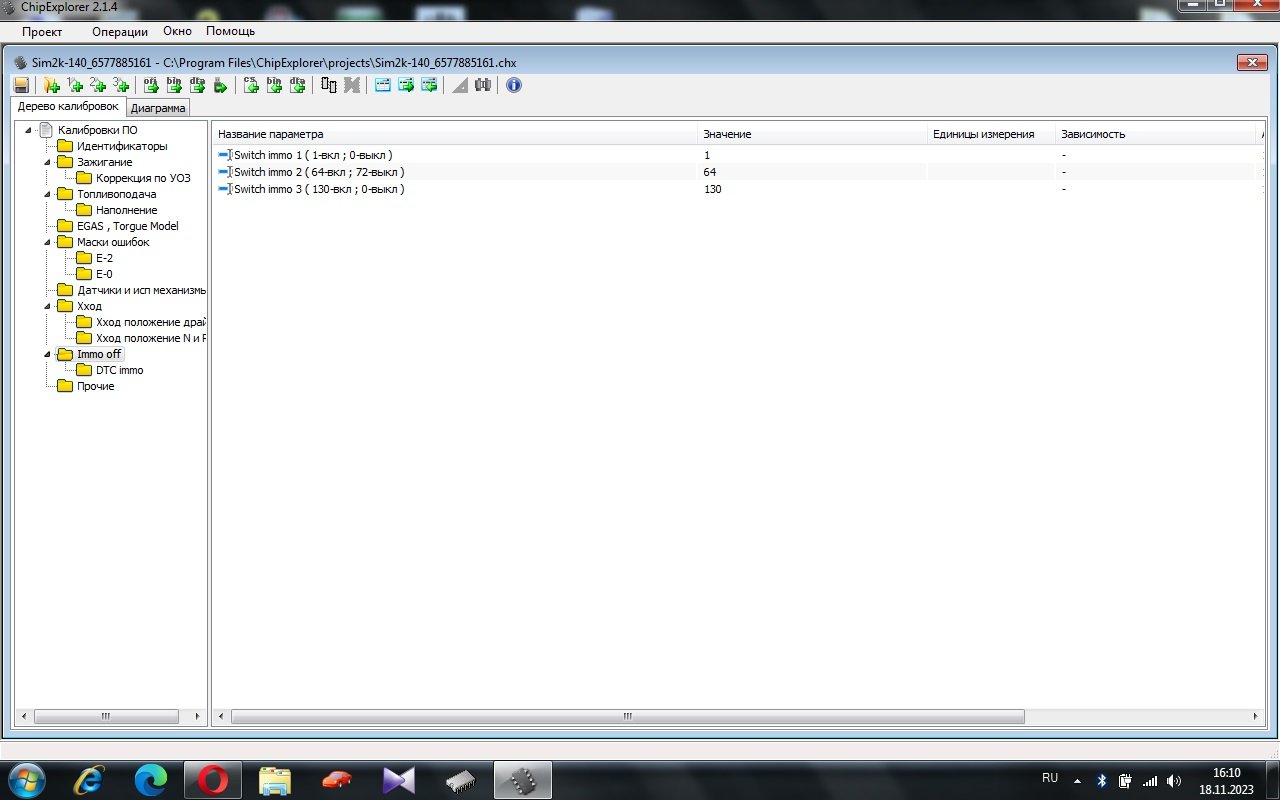
Task: Click the Значение column header
Action: click(x=727, y=134)
